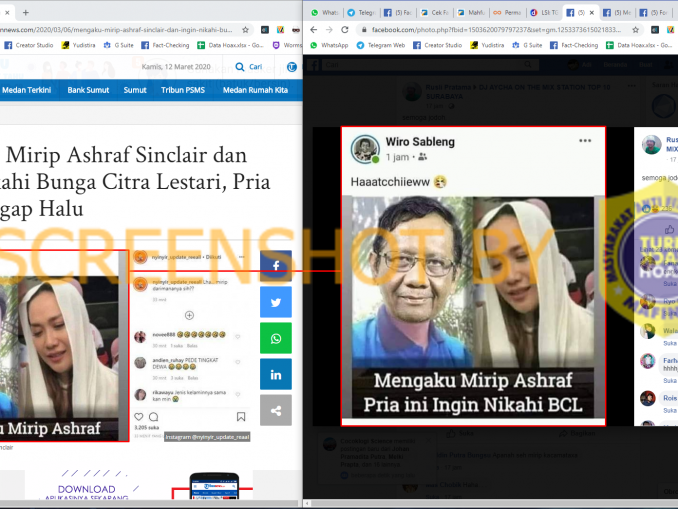The height and width of the screenshot is (509, 678).
Task: Share article via green WhatsApp button
Action: (x=276, y=338)
